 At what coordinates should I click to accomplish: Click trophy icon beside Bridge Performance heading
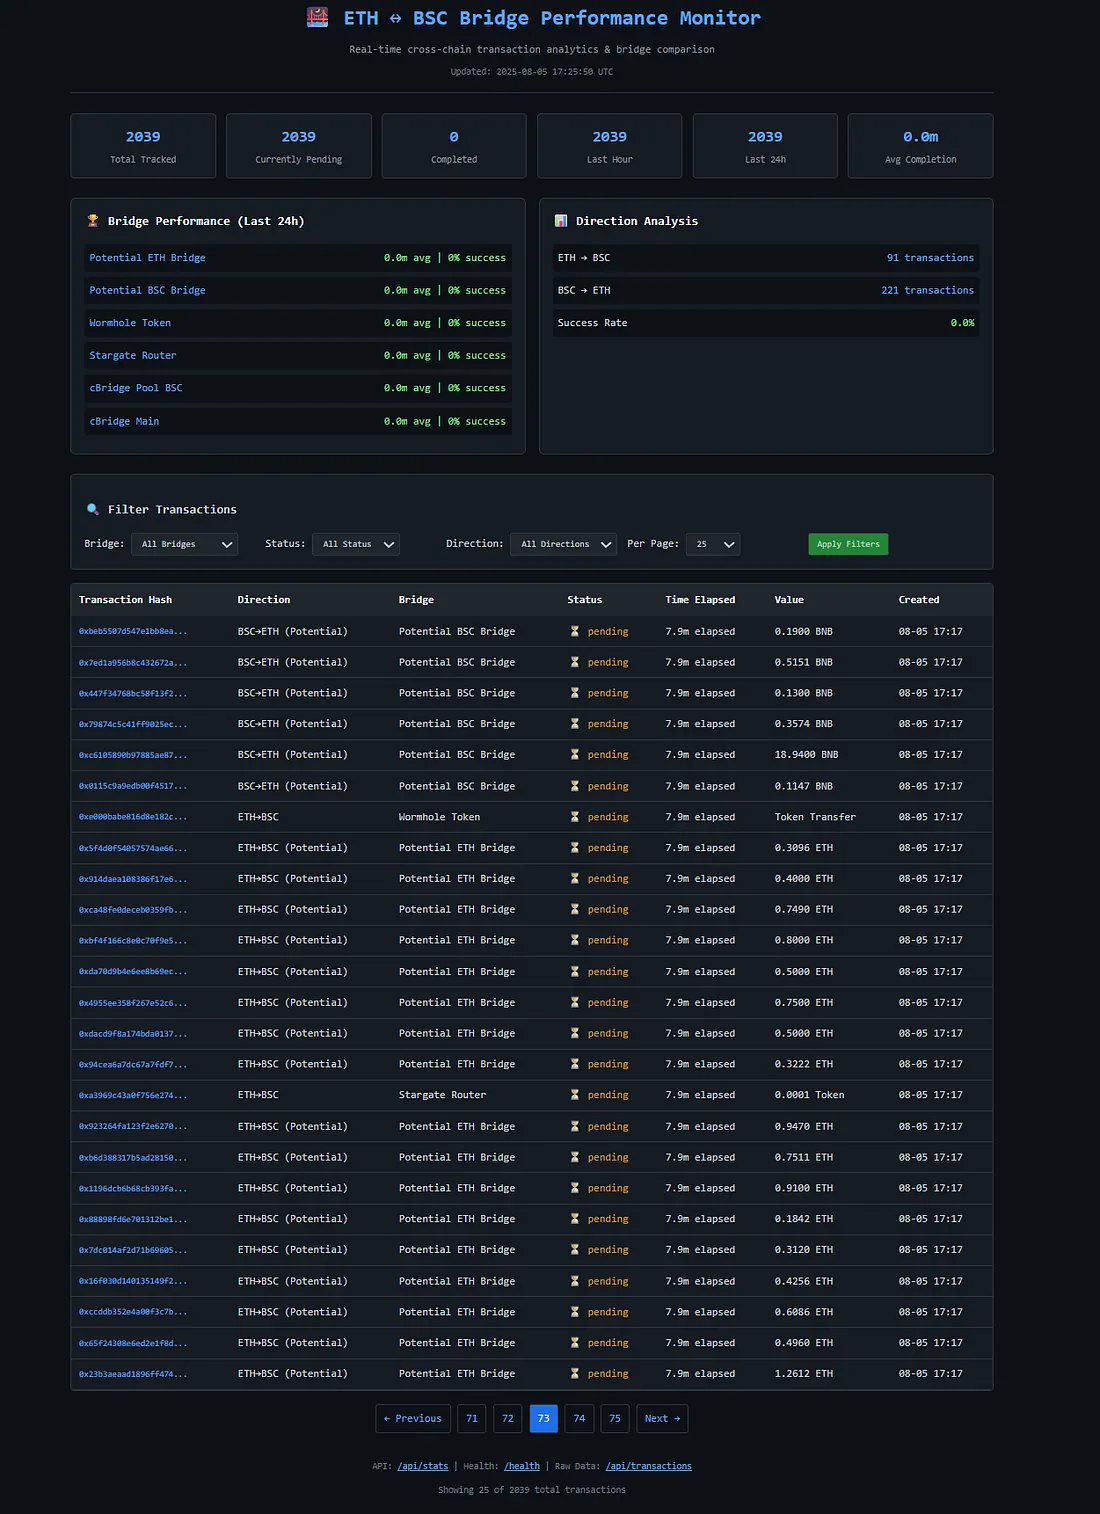(93, 221)
